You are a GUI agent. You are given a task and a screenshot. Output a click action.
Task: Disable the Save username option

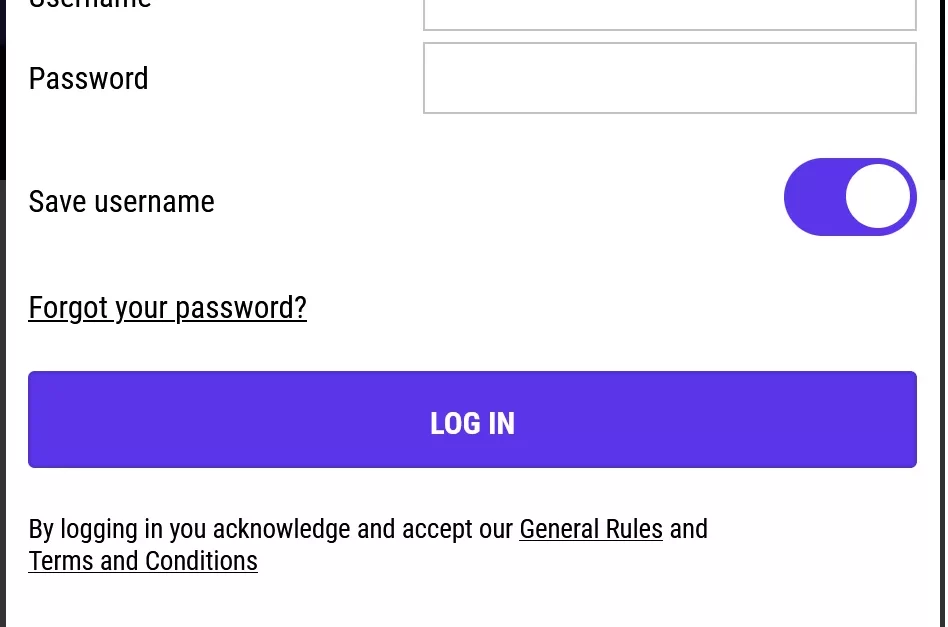(x=850, y=197)
